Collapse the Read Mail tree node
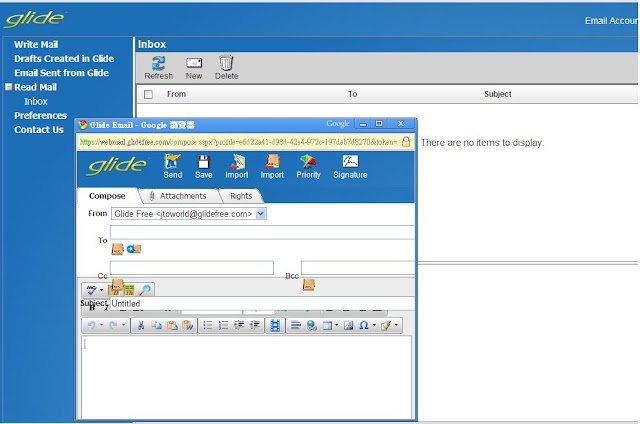This screenshot has height=424, width=640. click(8, 87)
